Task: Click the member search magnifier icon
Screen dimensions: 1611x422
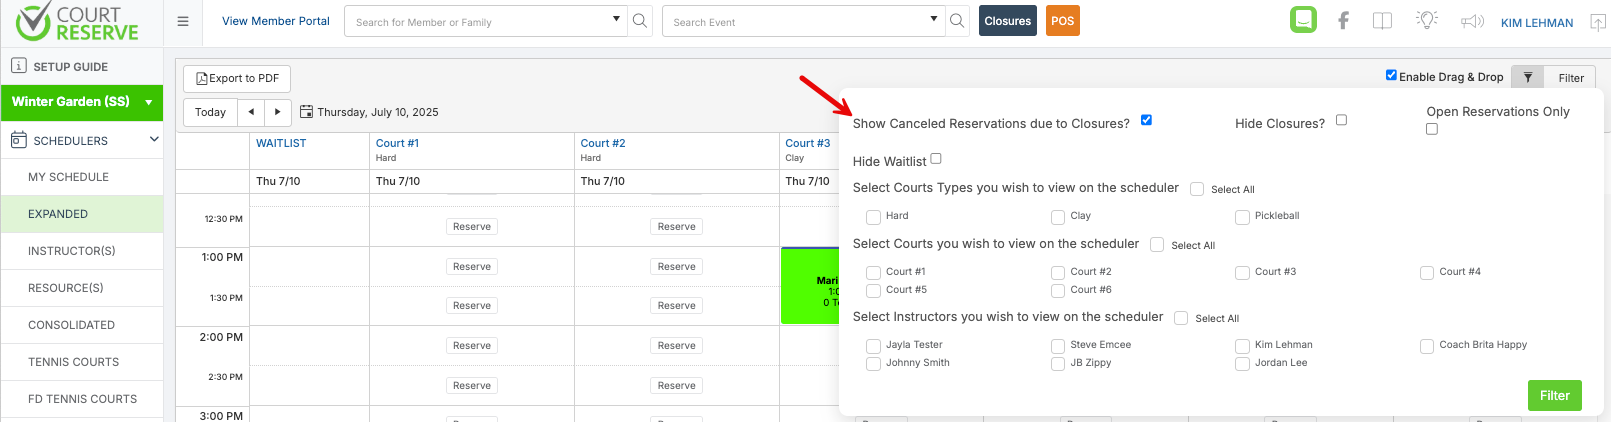Action: point(640,21)
